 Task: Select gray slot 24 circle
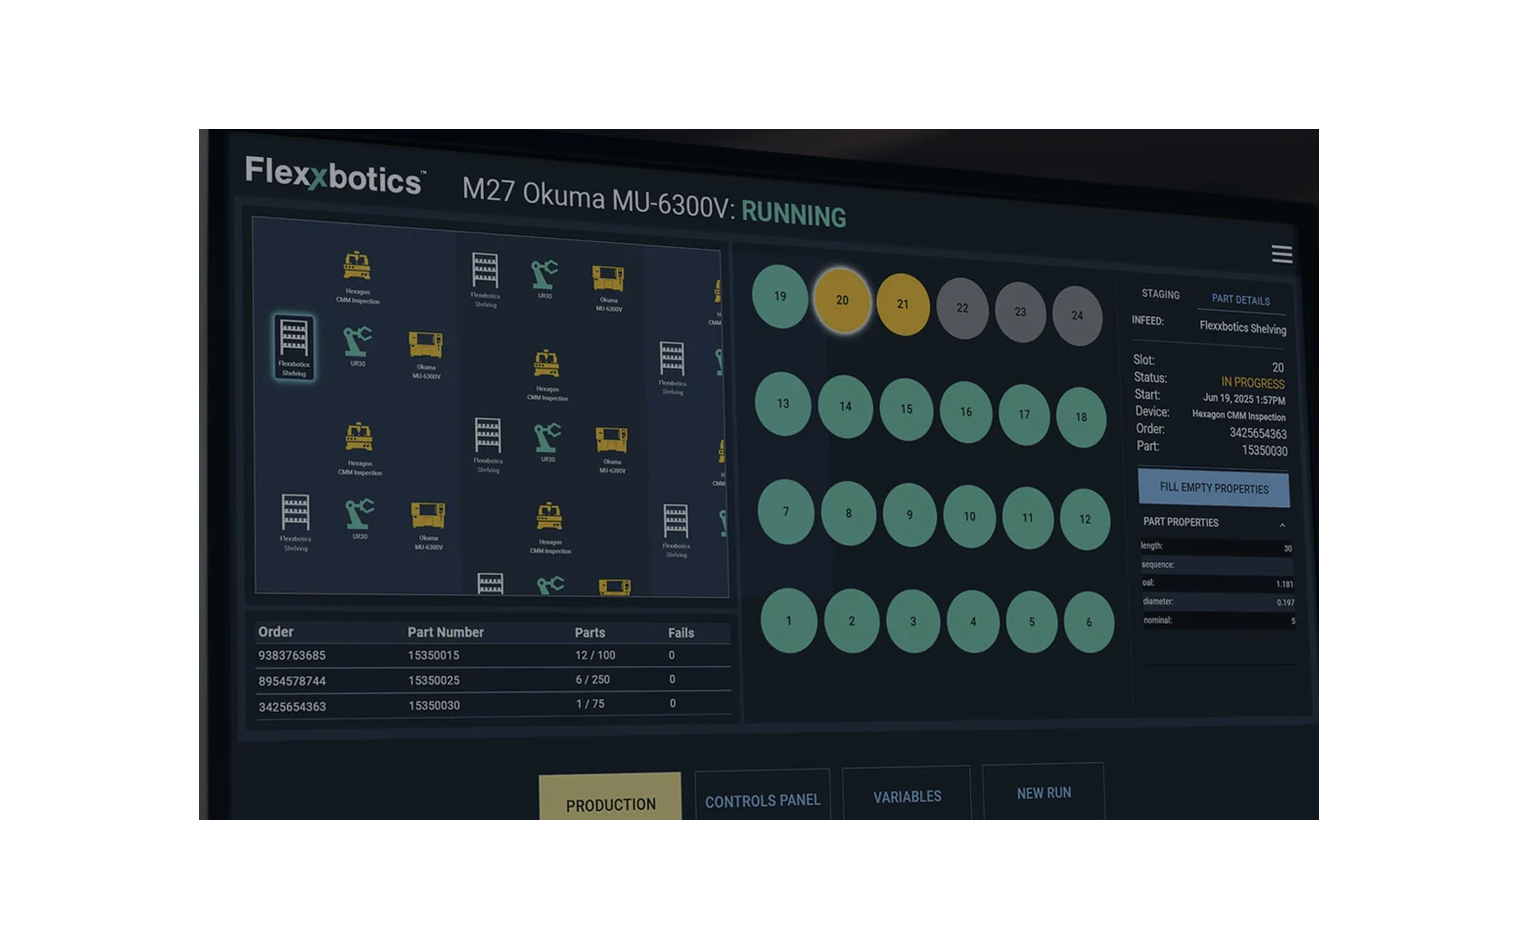click(x=1077, y=315)
